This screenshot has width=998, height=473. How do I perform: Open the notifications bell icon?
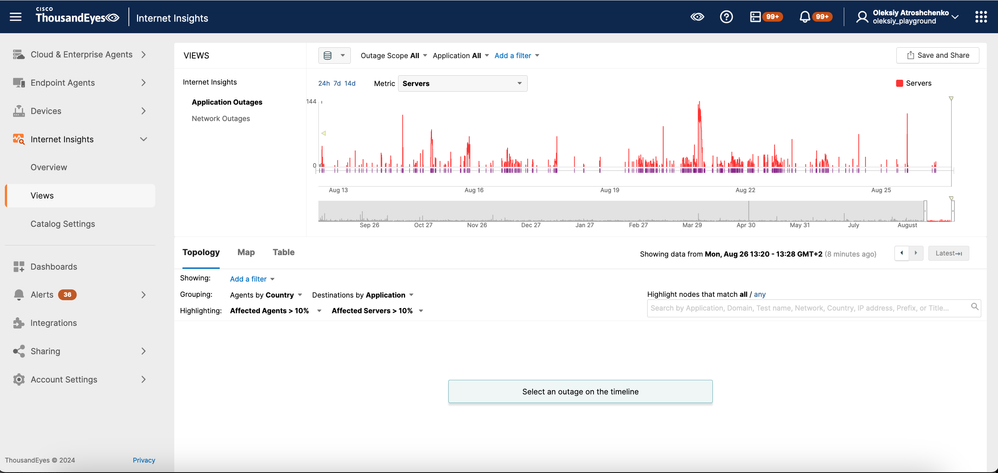[805, 17]
